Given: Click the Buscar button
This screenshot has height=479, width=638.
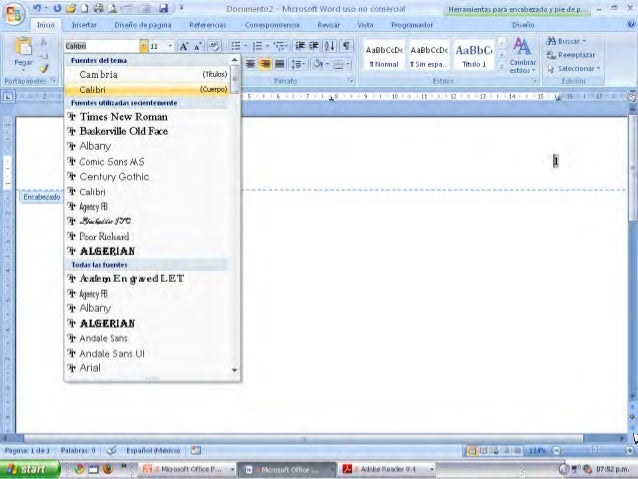Looking at the screenshot, I should pyautogui.click(x=566, y=41).
